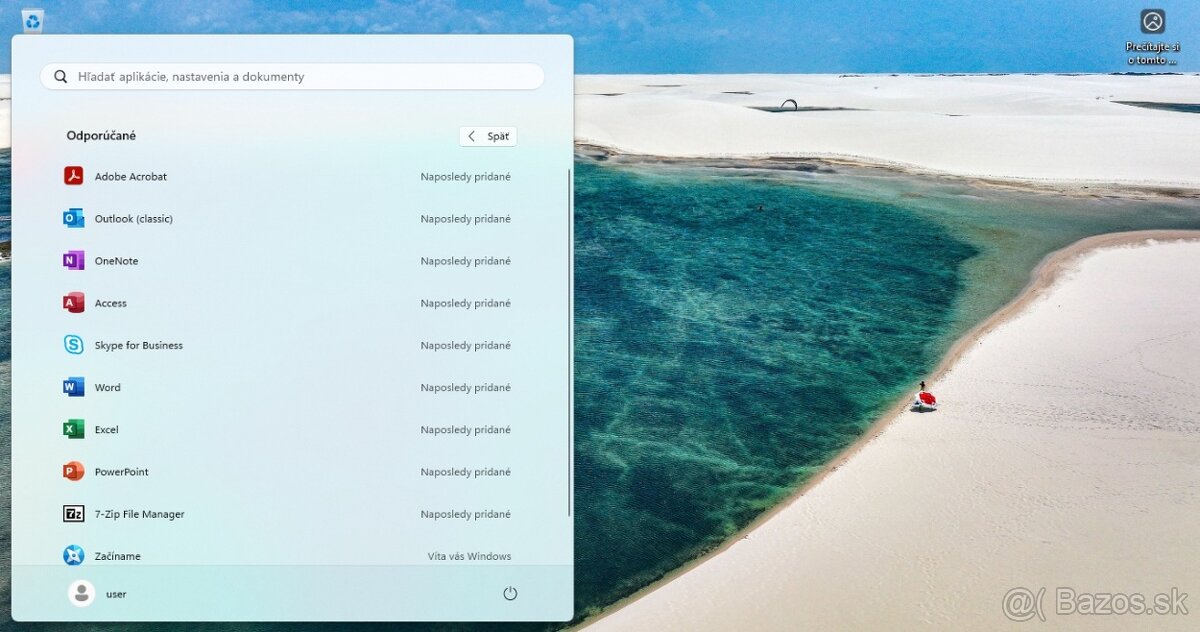Image resolution: width=1200 pixels, height=632 pixels.
Task: Open the user account menu
Action: tap(98, 593)
